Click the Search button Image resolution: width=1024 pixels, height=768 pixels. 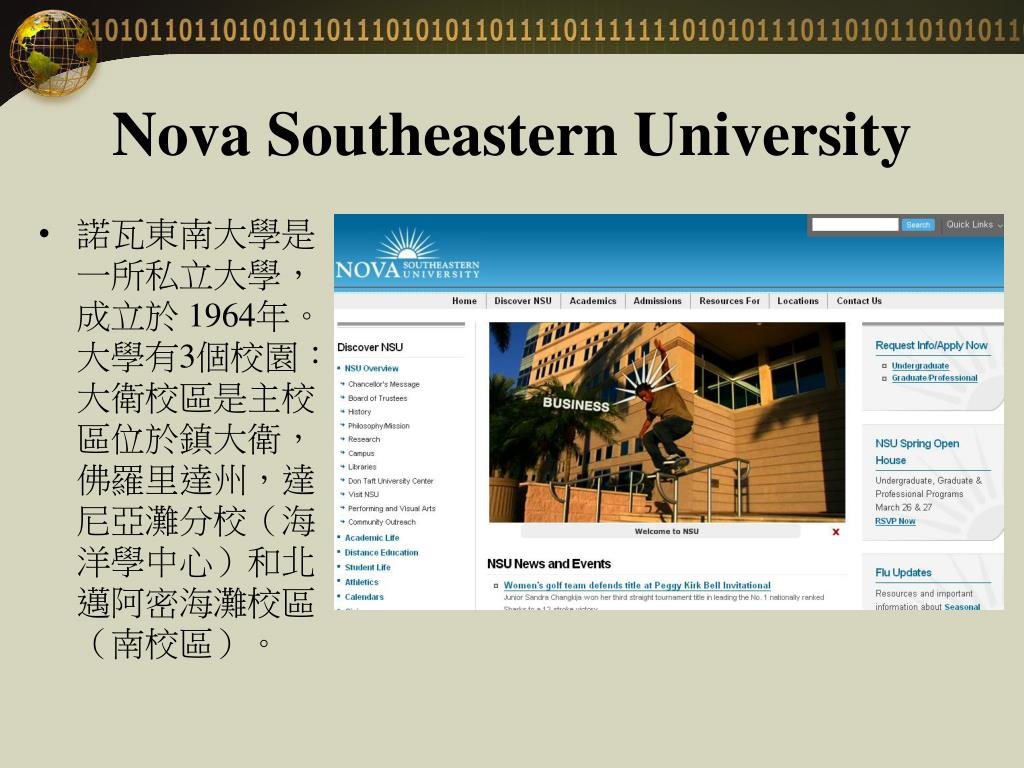(x=918, y=225)
